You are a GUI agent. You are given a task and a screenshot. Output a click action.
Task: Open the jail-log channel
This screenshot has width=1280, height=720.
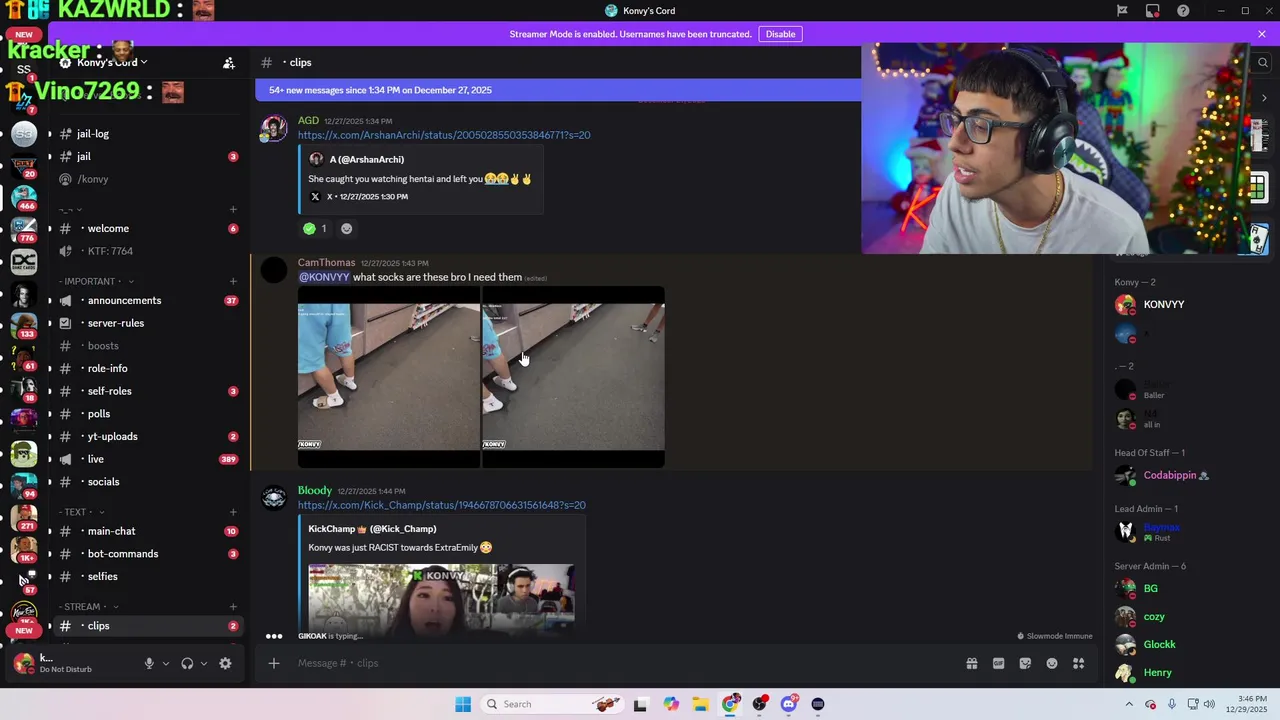point(146,134)
